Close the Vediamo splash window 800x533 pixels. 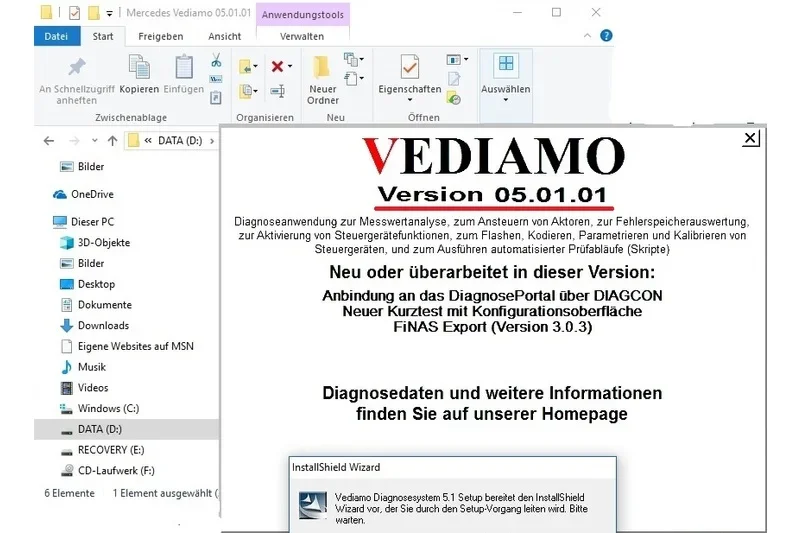pos(750,138)
